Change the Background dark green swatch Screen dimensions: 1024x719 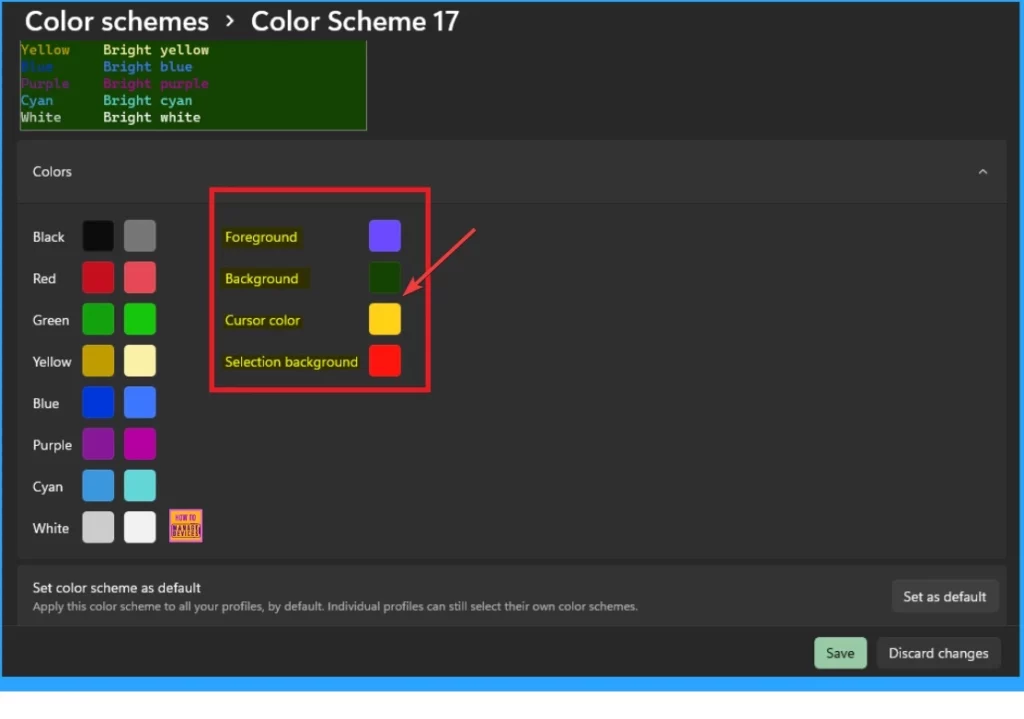tap(385, 278)
